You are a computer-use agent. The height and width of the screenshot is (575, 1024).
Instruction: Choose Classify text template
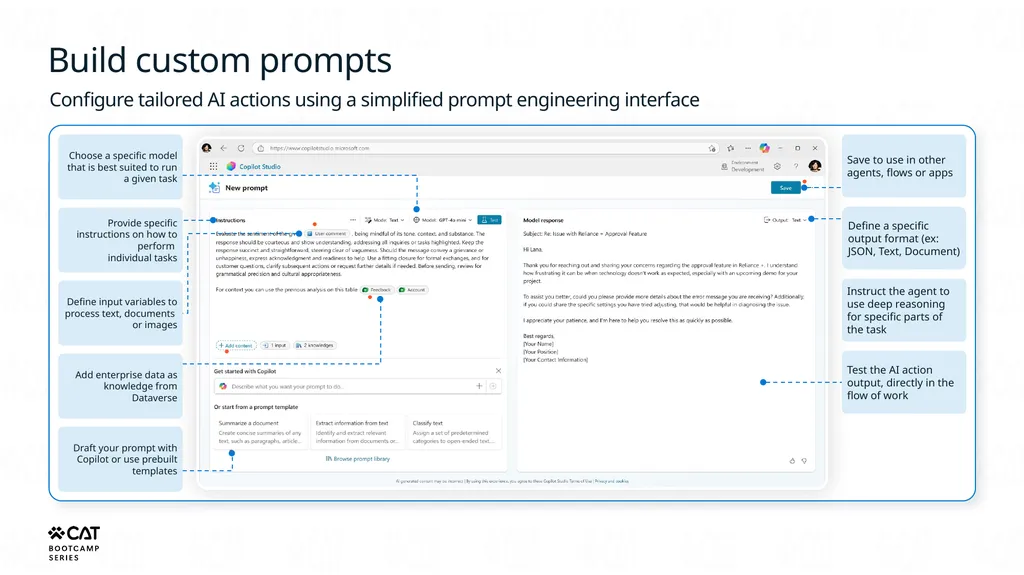tap(454, 432)
